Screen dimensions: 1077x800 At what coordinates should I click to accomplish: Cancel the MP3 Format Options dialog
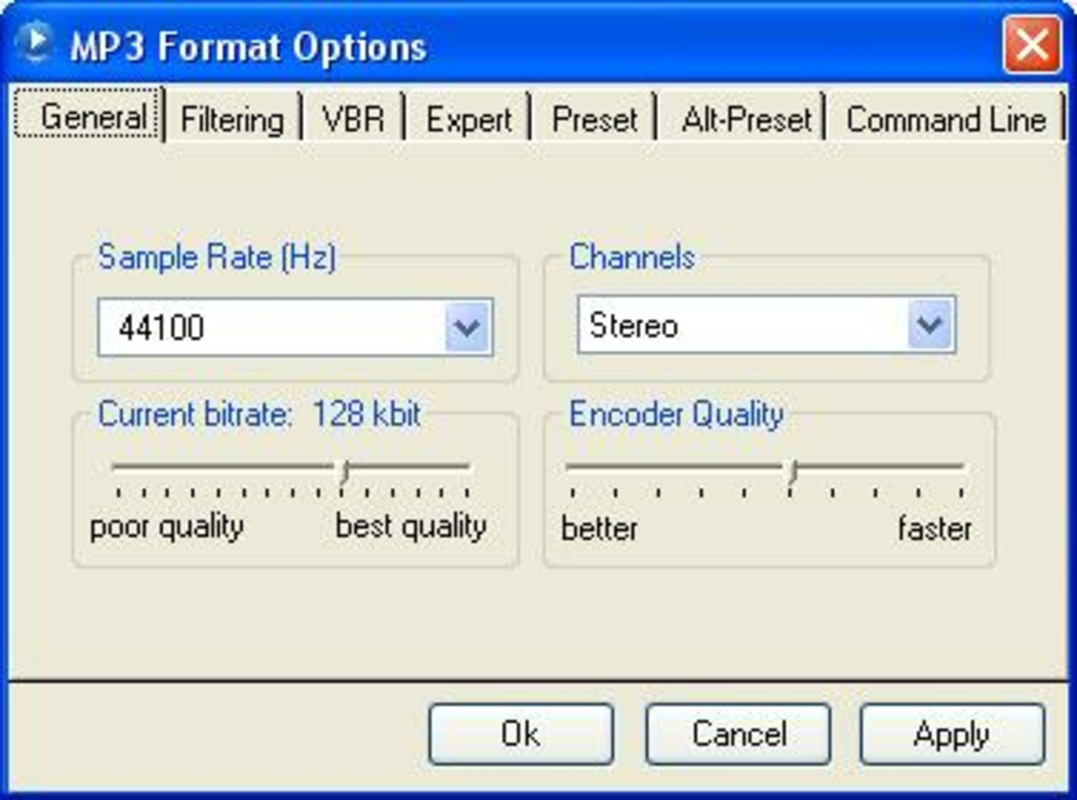coord(737,733)
